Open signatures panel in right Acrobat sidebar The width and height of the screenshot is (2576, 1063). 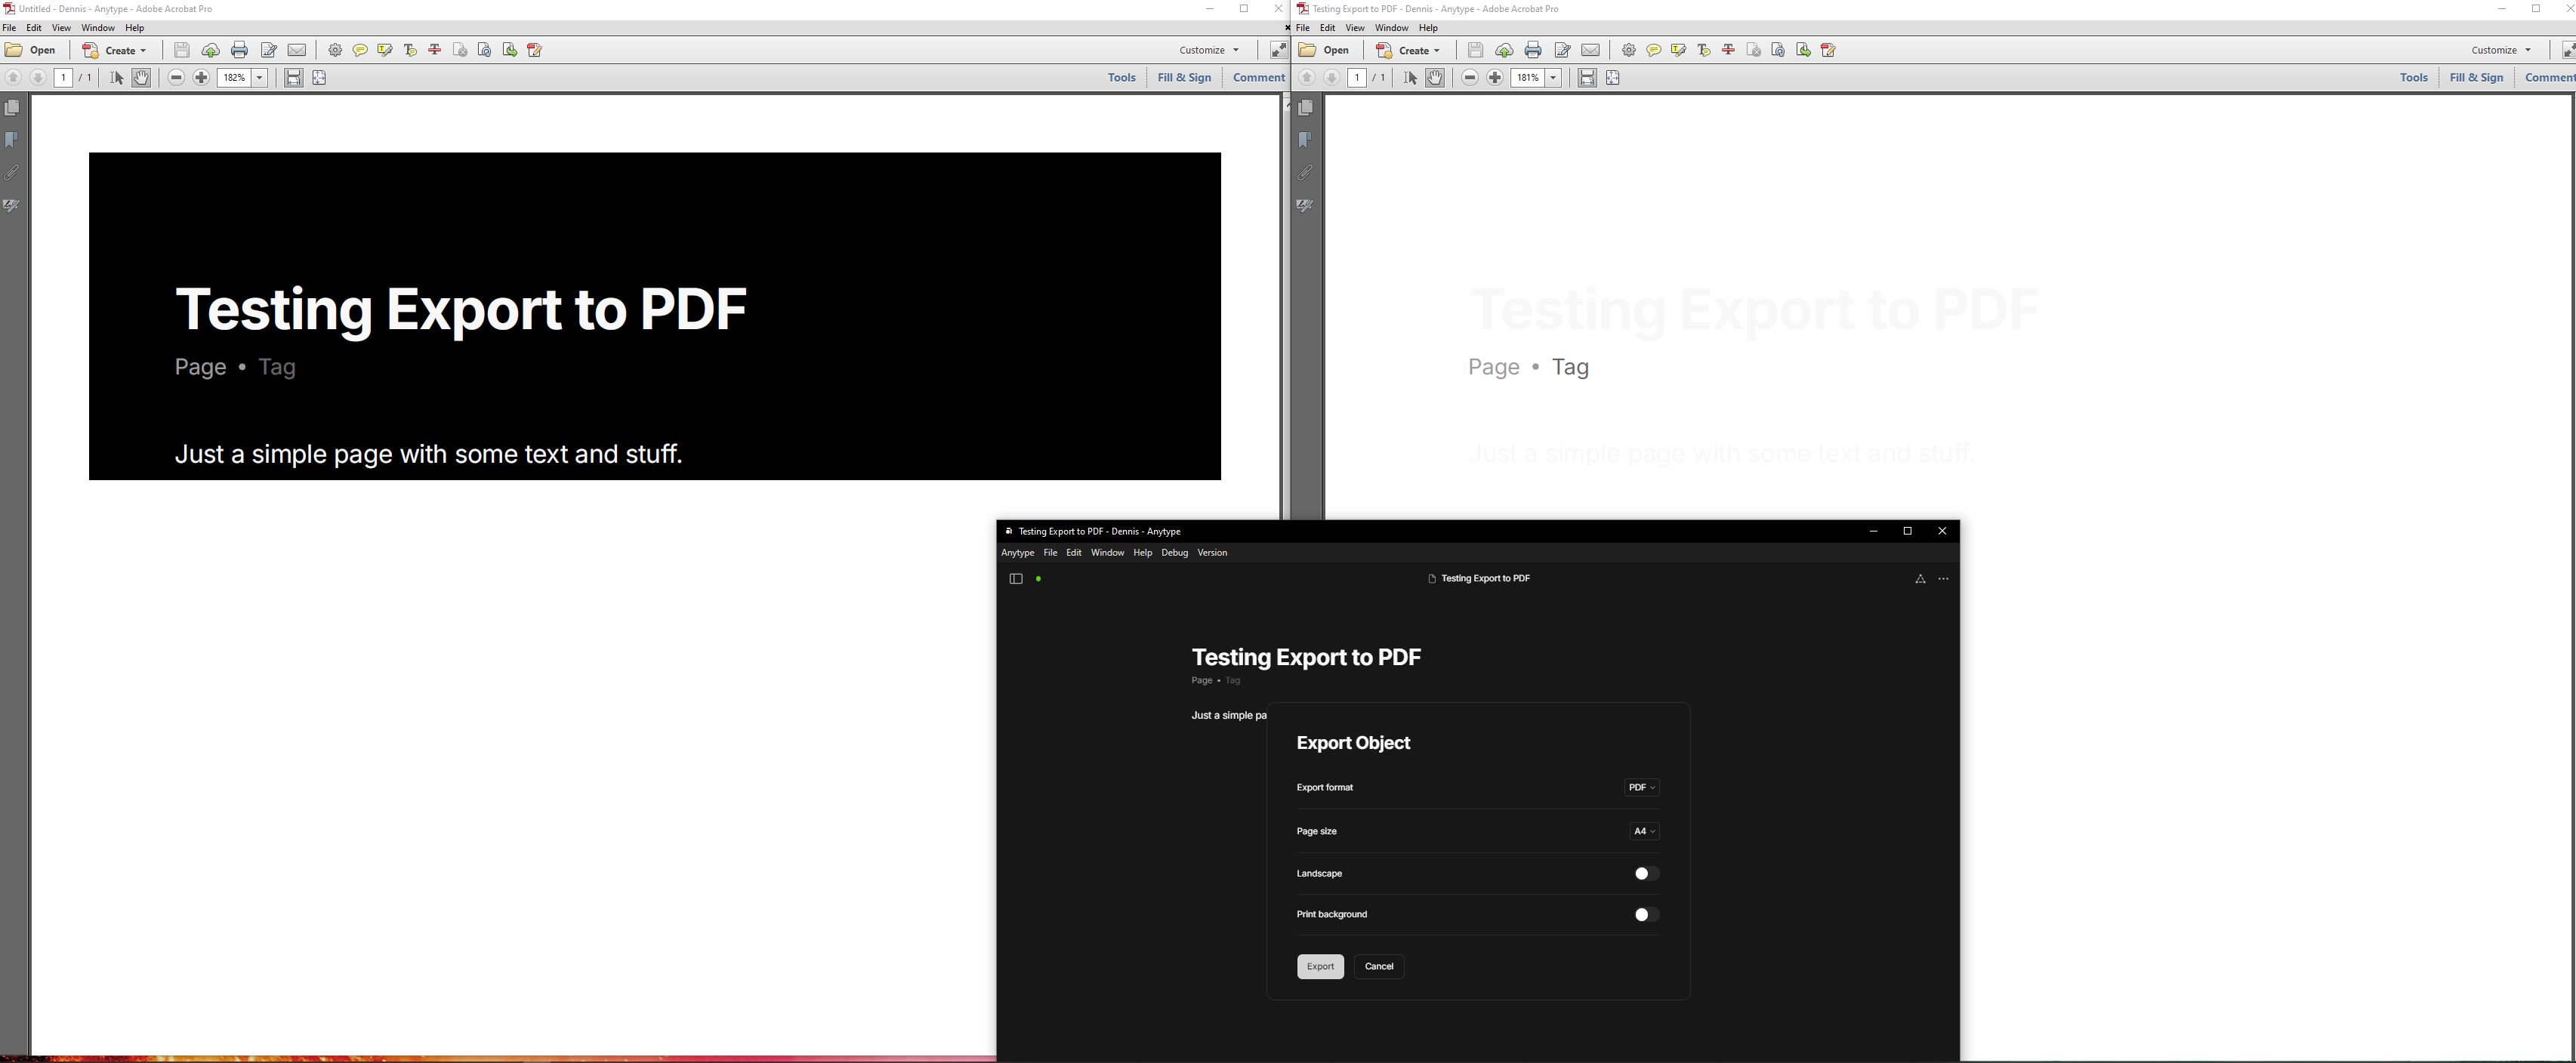pos(1305,206)
